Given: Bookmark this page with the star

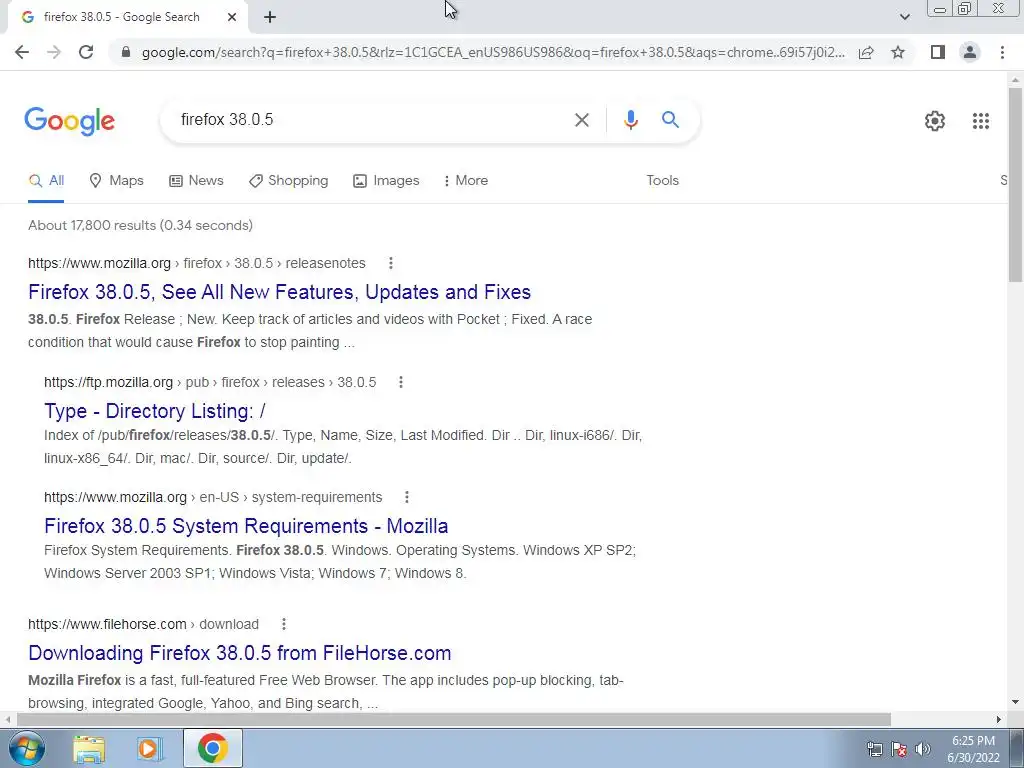Looking at the screenshot, I should coord(898,52).
